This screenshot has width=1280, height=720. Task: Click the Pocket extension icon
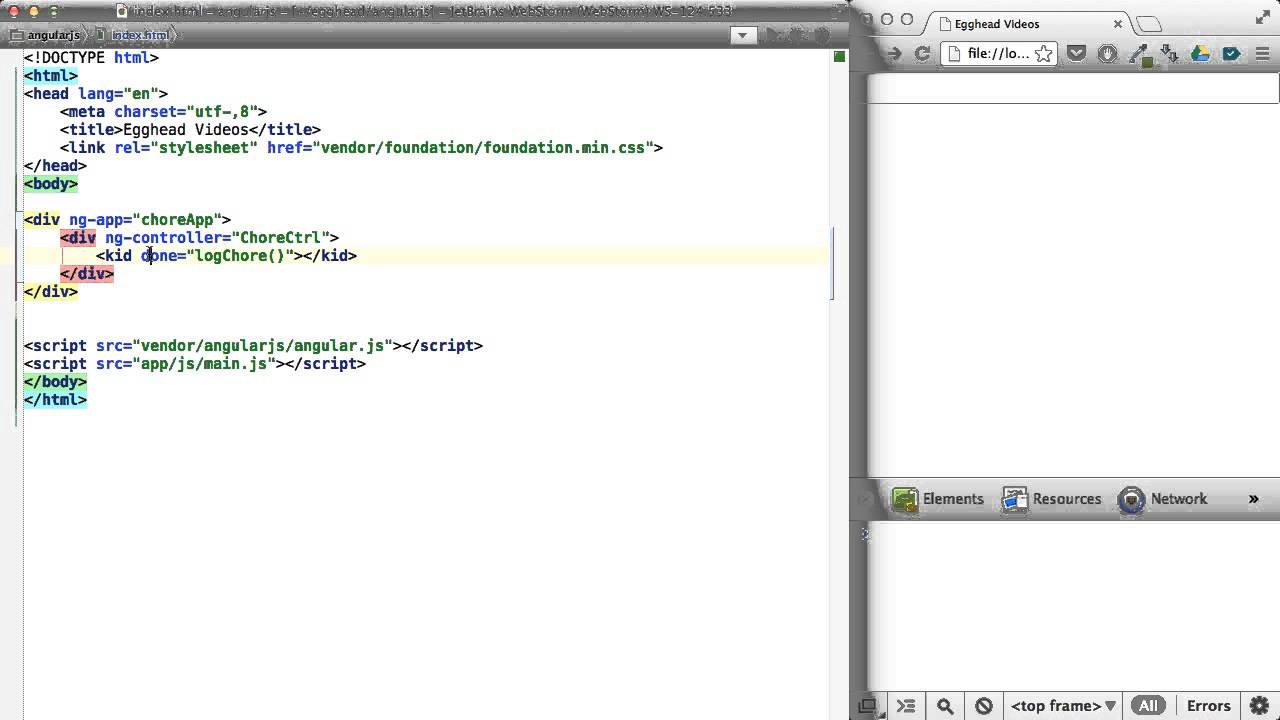(1076, 54)
